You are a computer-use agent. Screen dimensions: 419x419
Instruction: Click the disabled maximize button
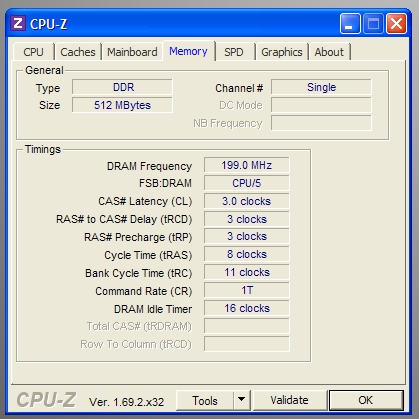click(x=373, y=23)
